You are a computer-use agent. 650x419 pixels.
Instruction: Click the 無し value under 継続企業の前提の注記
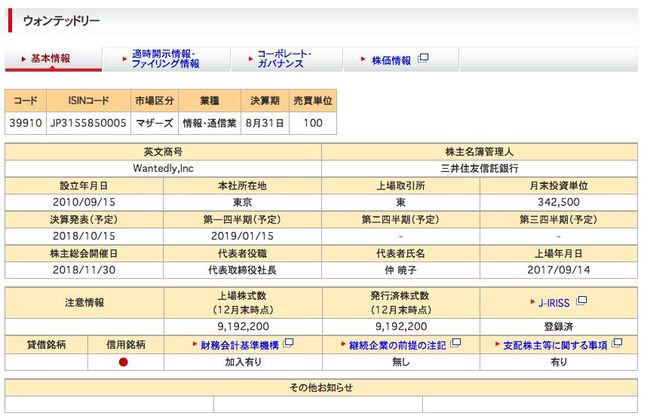pos(401,362)
